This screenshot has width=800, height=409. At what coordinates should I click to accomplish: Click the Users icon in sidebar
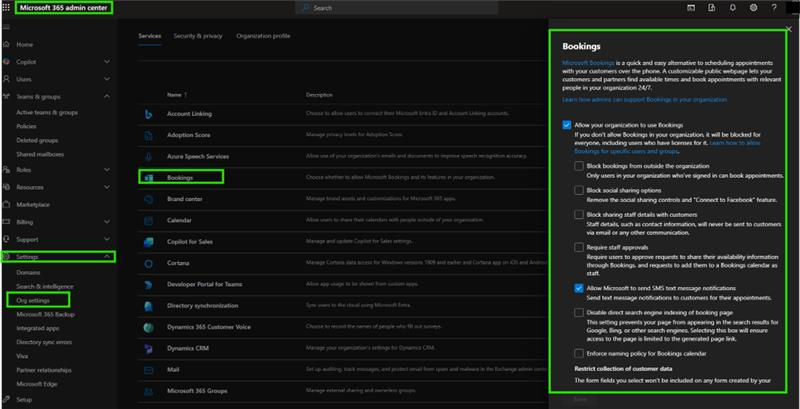click(x=6, y=79)
